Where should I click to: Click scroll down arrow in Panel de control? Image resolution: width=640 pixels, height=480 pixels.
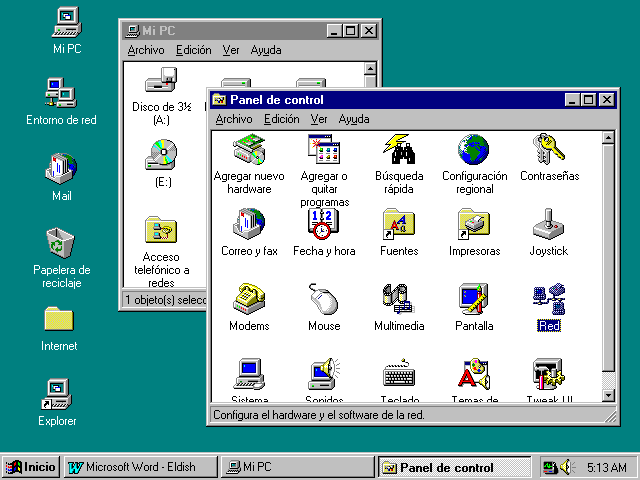[x=608, y=395]
